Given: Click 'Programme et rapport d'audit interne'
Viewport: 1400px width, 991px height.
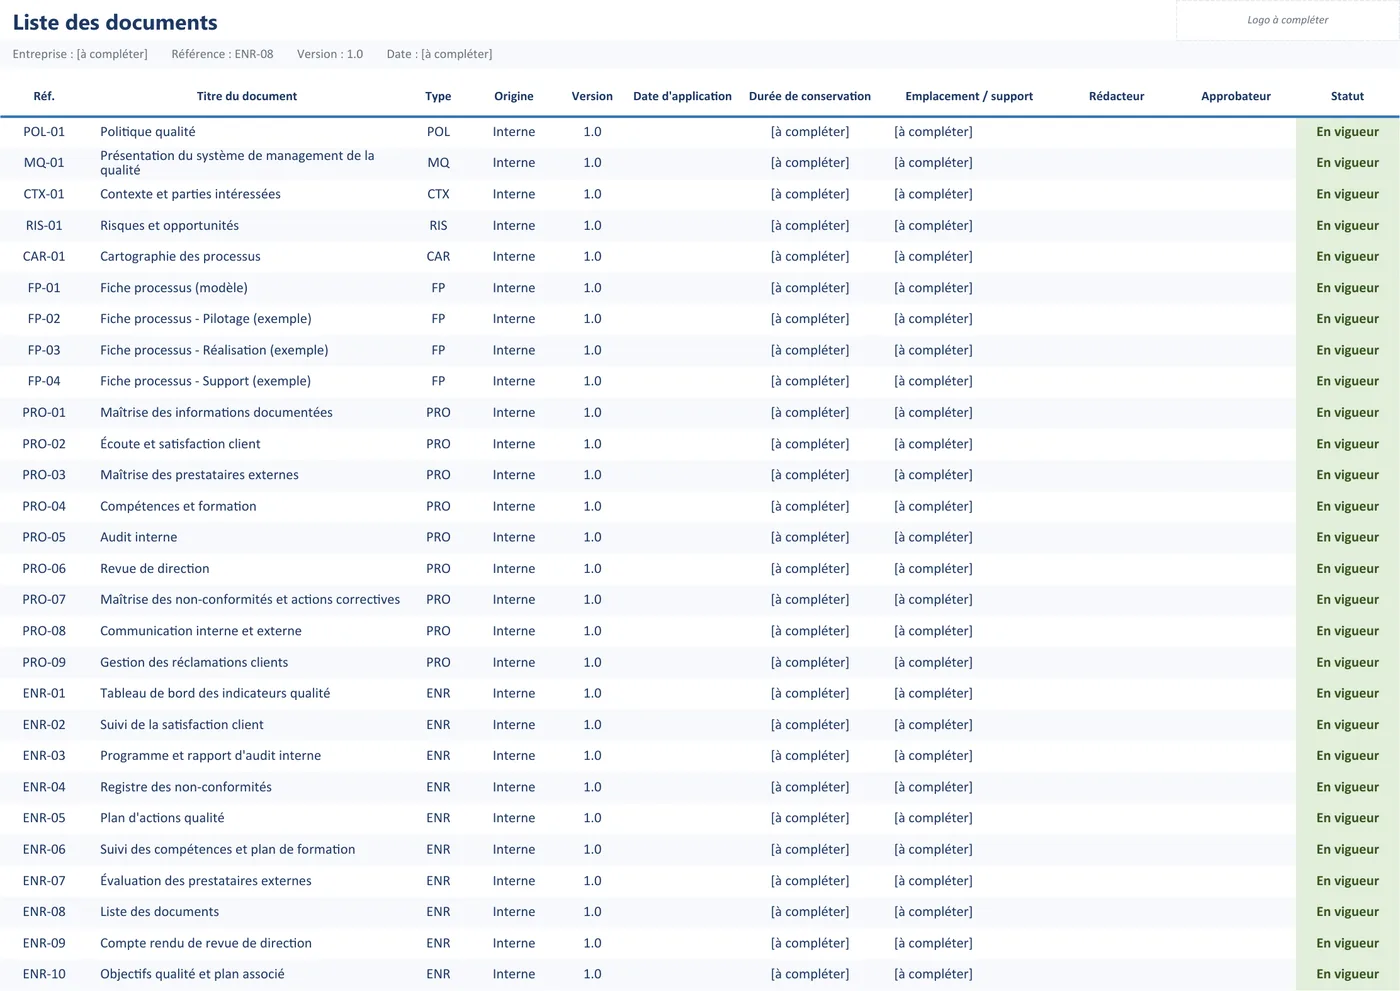Looking at the screenshot, I should click(x=210, y=756).
